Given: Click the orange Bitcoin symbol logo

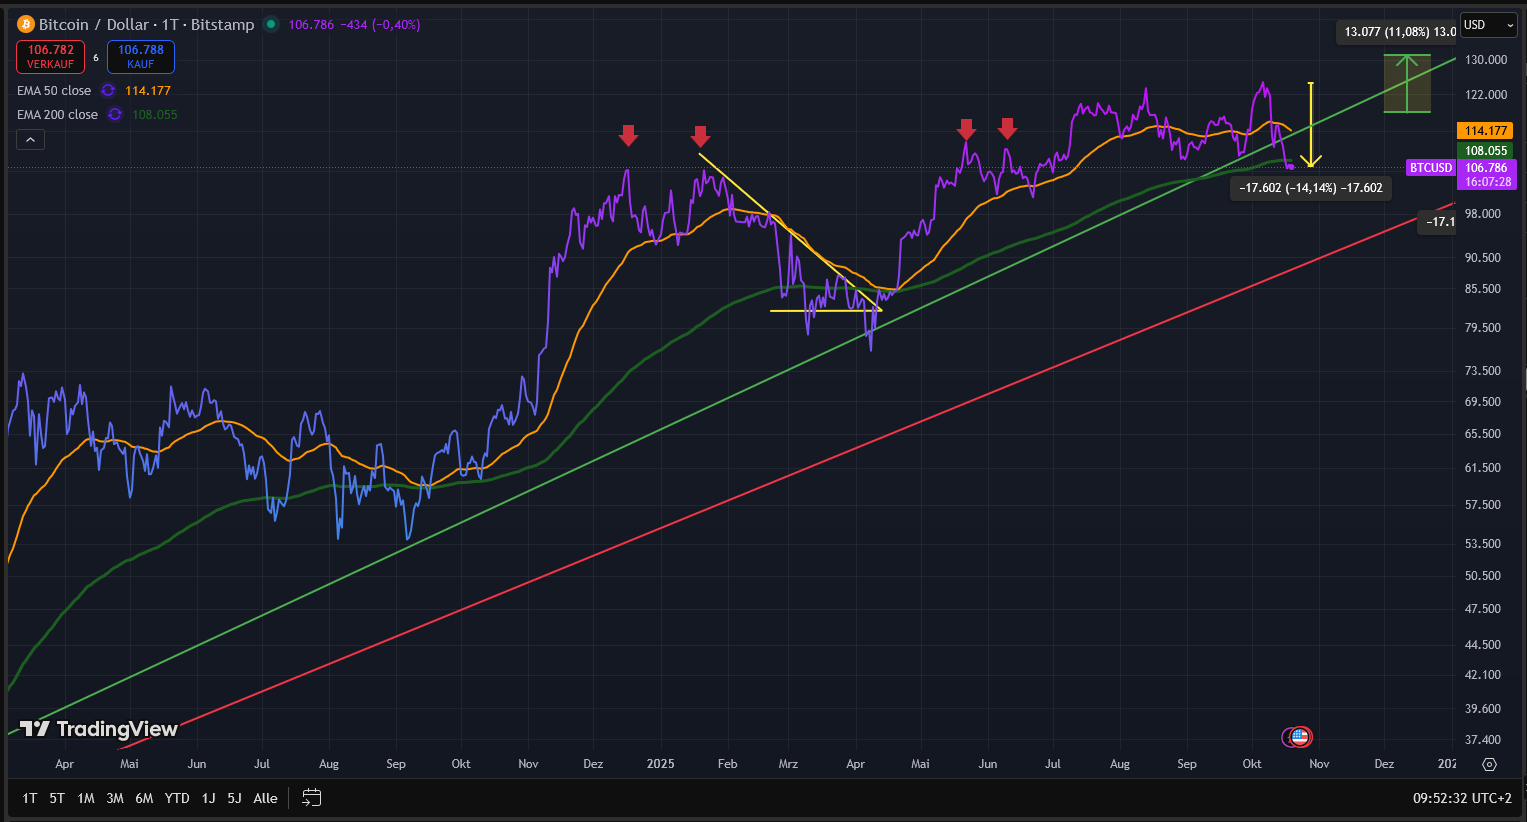Looking at the screenshot, I should (26, 24).
